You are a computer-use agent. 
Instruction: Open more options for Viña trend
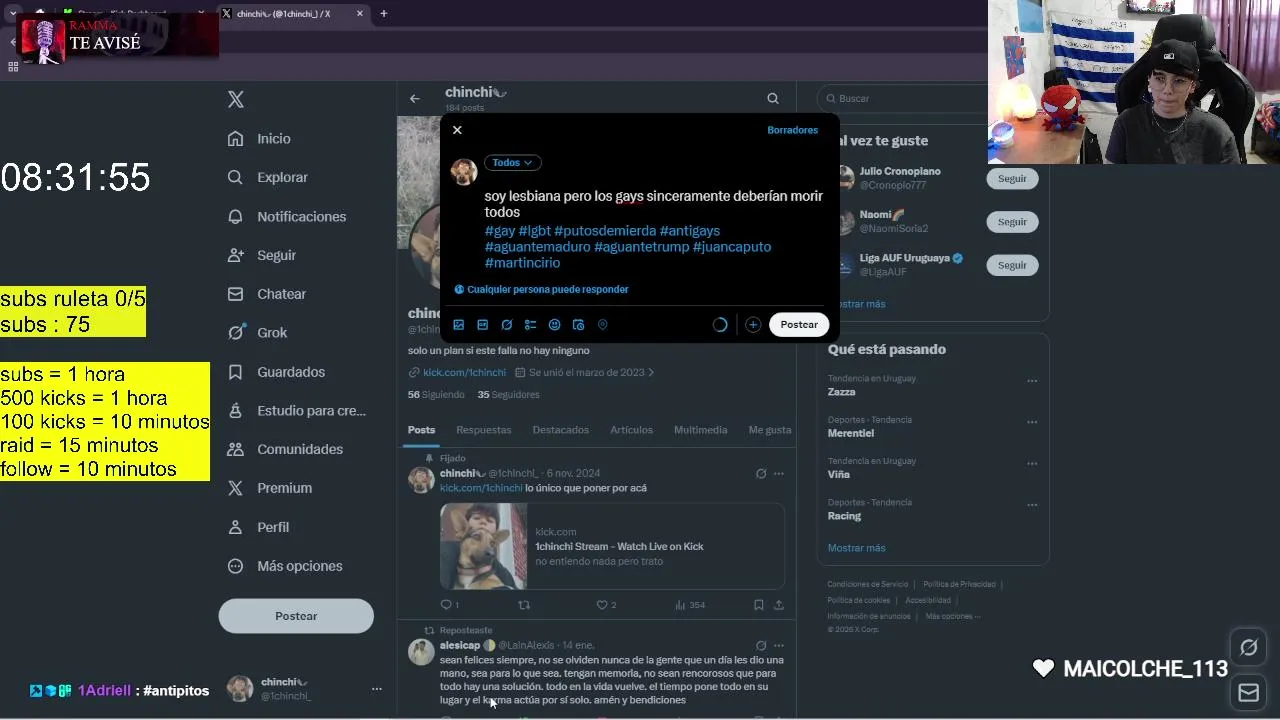pos(1032,464)
